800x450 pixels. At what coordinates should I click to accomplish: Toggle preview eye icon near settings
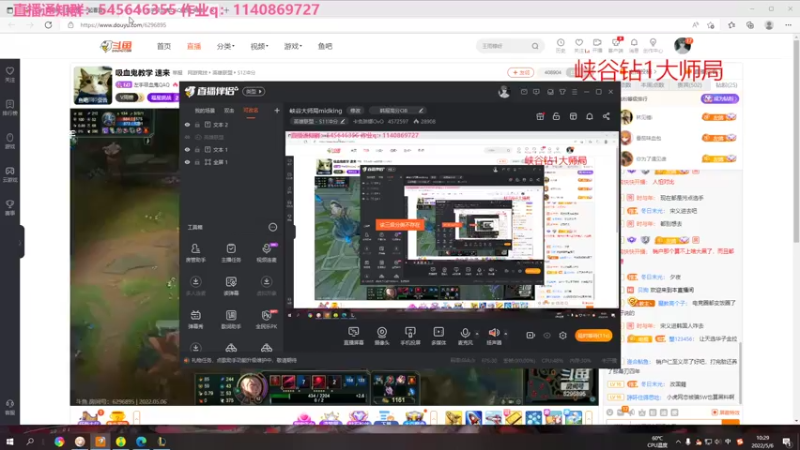tap(547, 336)
